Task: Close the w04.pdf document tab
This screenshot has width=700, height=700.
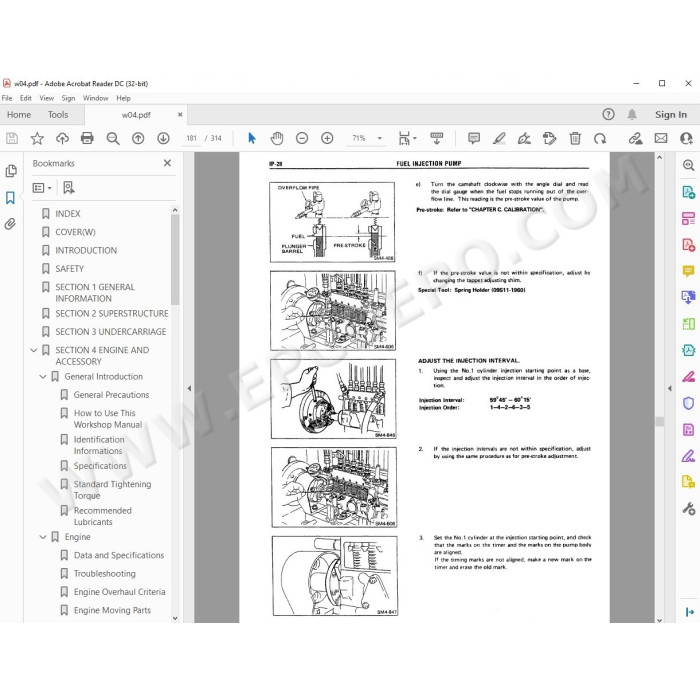Action: point(180,115)
